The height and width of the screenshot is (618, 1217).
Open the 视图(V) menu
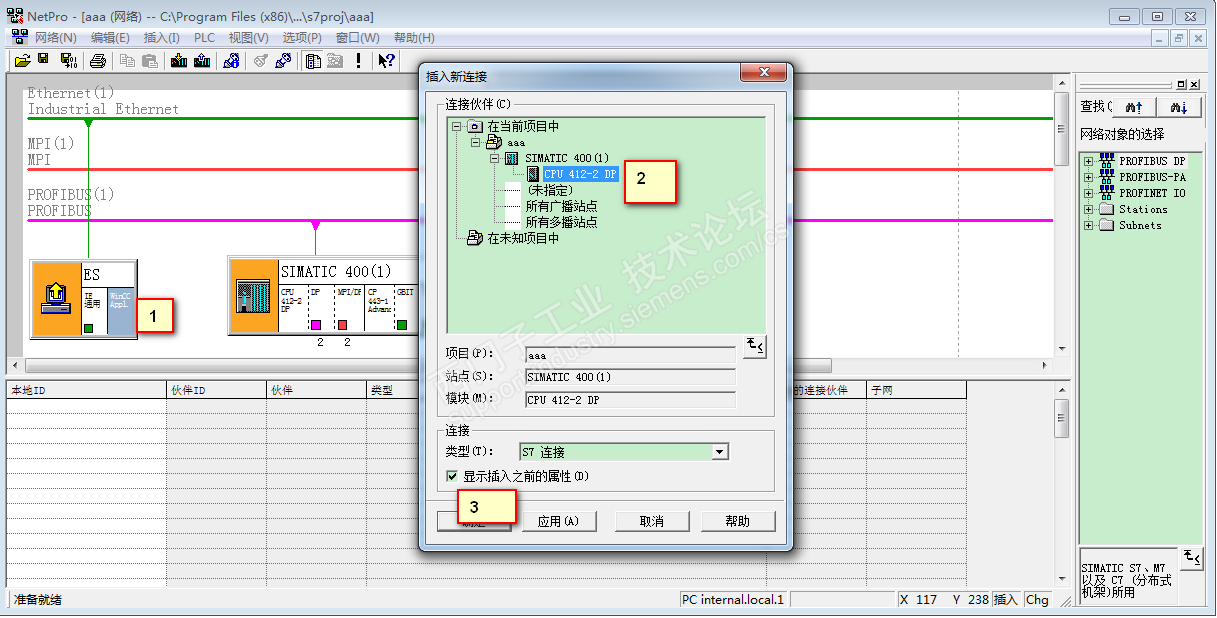[248, 38]
